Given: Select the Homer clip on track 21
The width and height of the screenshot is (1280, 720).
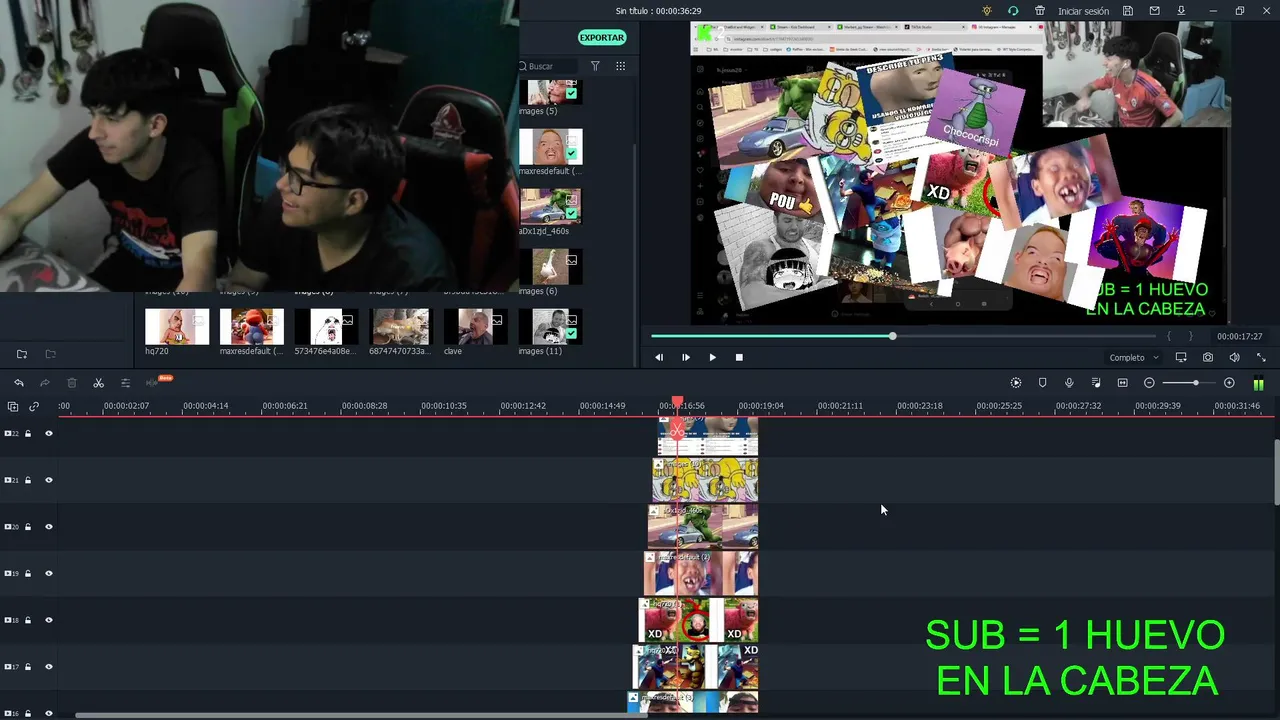Looking at the screenshot, I should tap(705, 480).
